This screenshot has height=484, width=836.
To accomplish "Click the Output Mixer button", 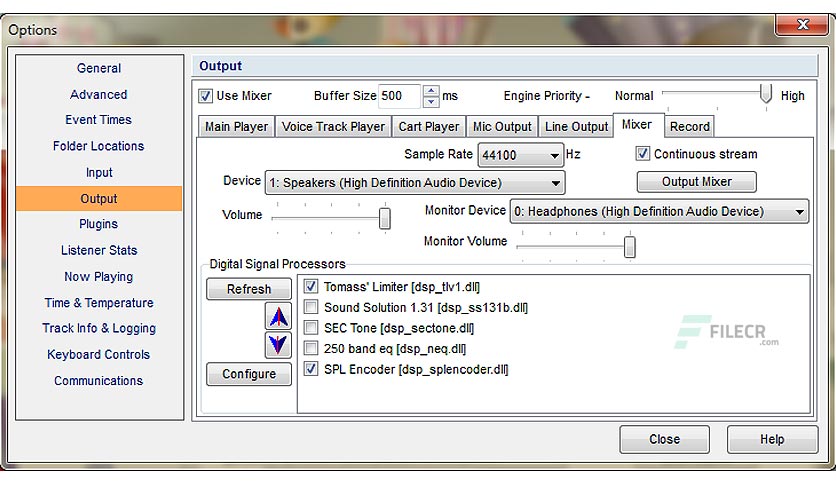I will [696, 182].
